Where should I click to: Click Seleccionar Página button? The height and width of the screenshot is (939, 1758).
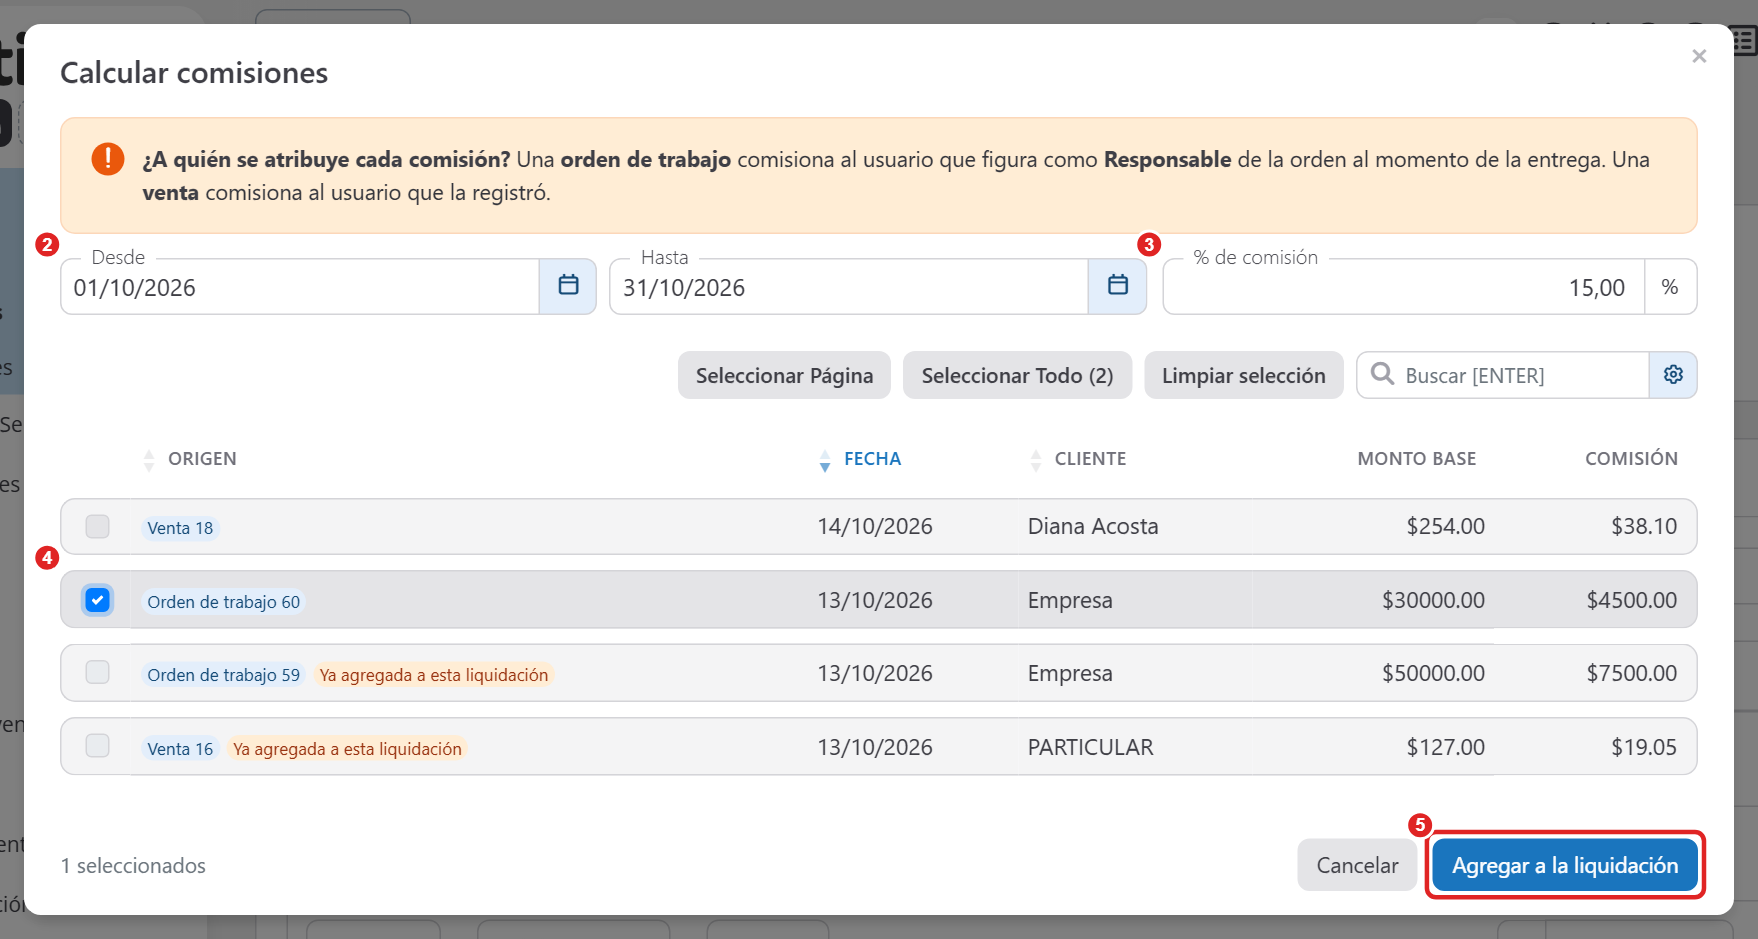coord(784,375)
